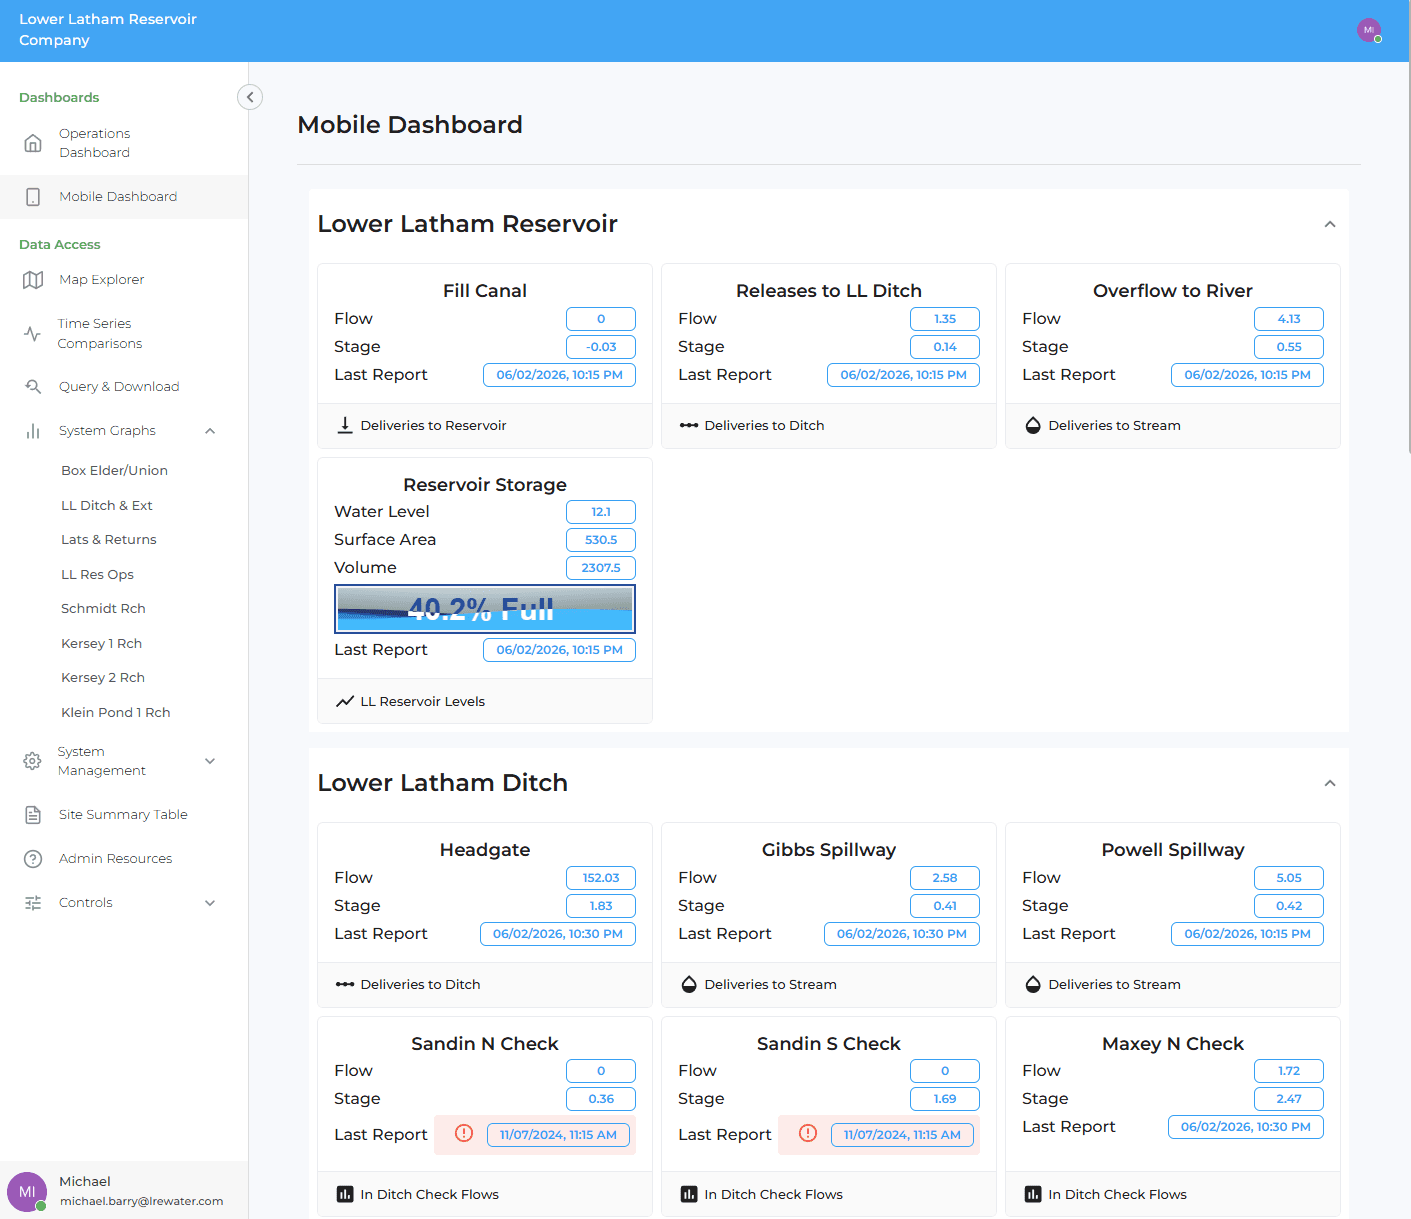Click the Headgate Flow value 152.03

pos(601,878)
